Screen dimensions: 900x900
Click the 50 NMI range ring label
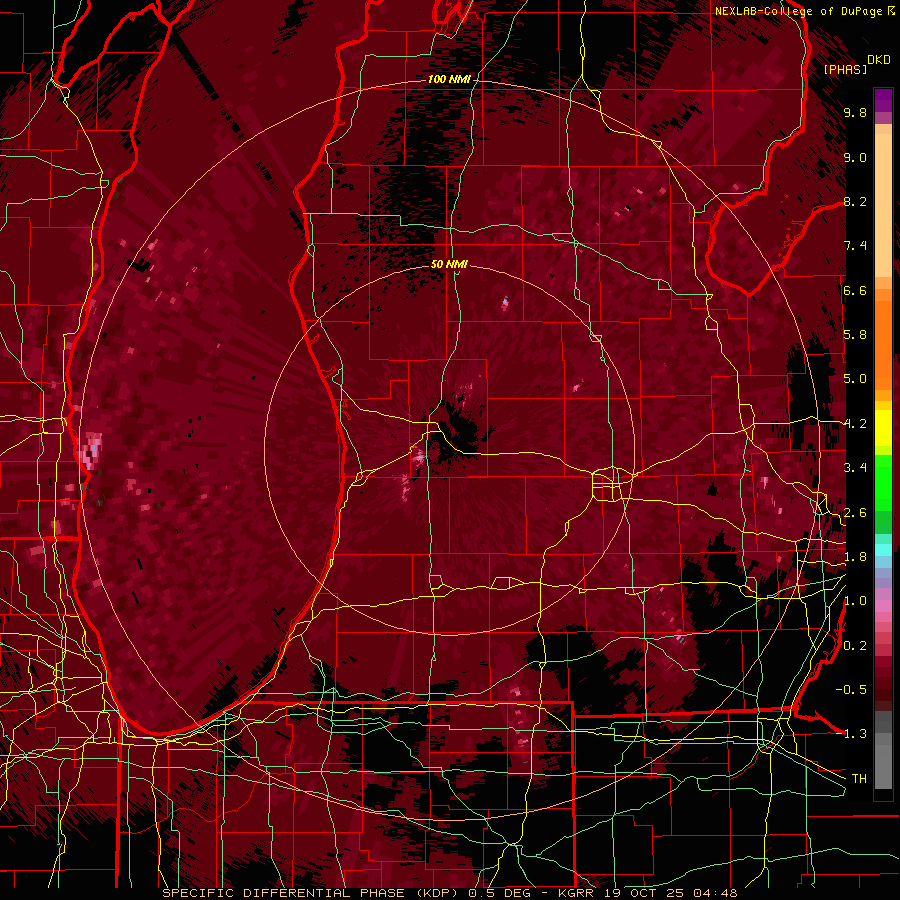449,264
